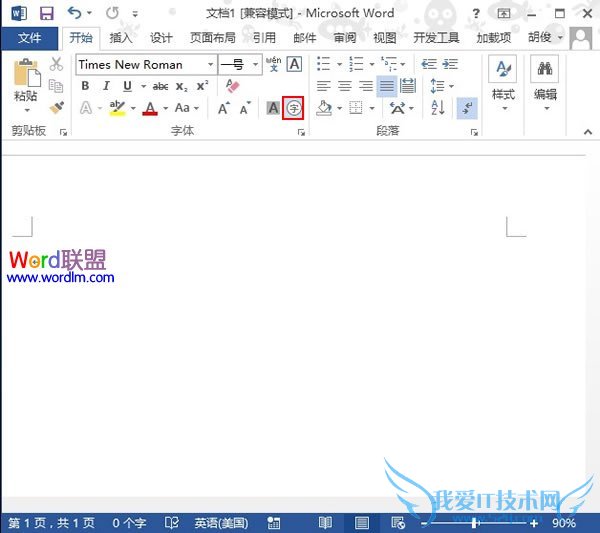The image size is (600, 533).
Task: Open line spacing dropdown
Action: [x=442, y=86]
